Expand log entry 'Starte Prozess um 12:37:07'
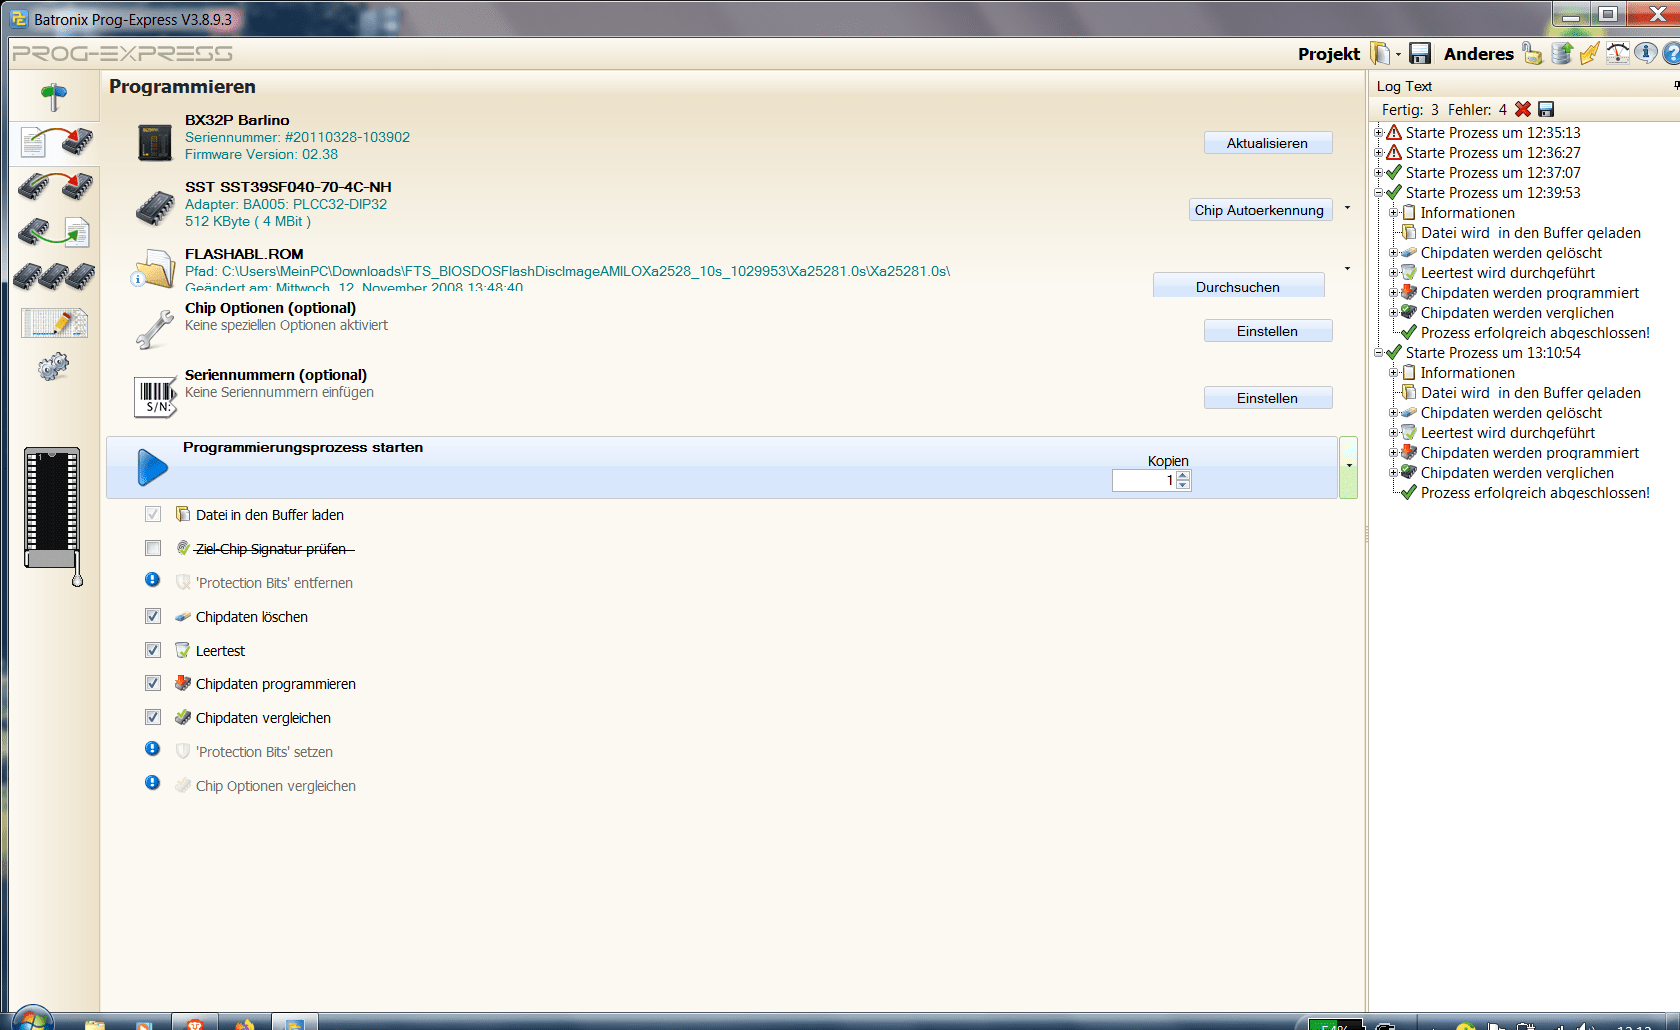Screen dimensions: 1680x1030 pos(1378,173)
